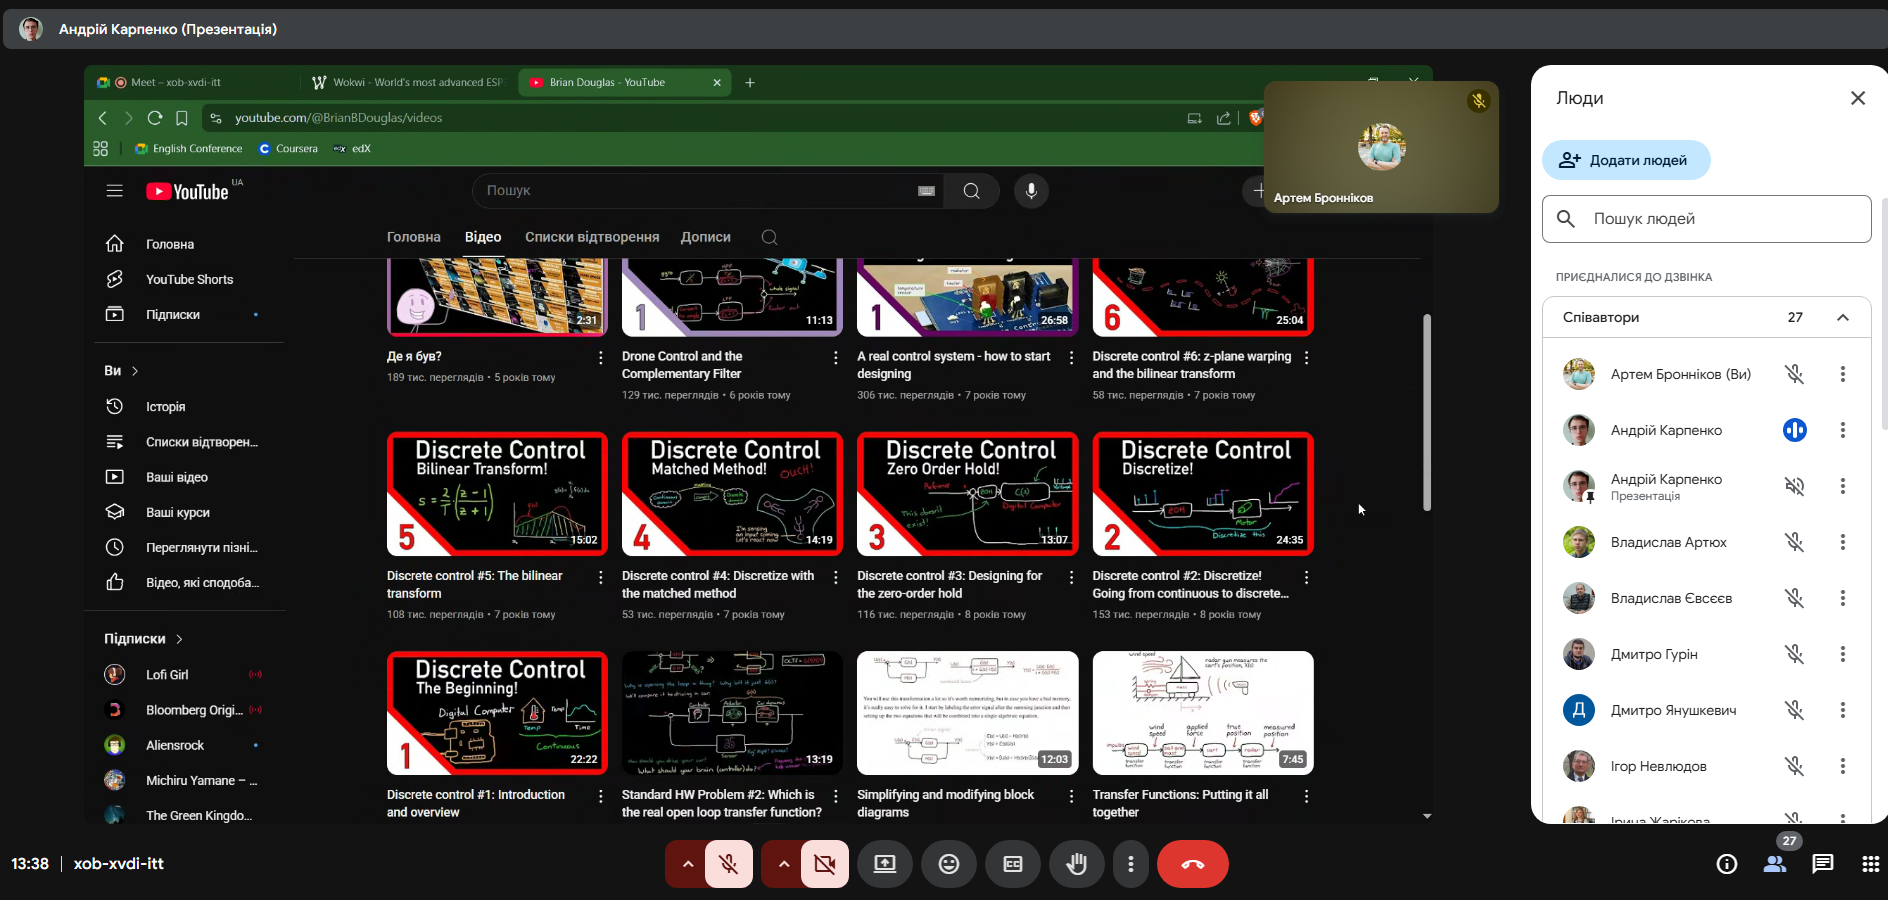
Task: Collapse the Співавтори participants list
Action: point(1842,318)
